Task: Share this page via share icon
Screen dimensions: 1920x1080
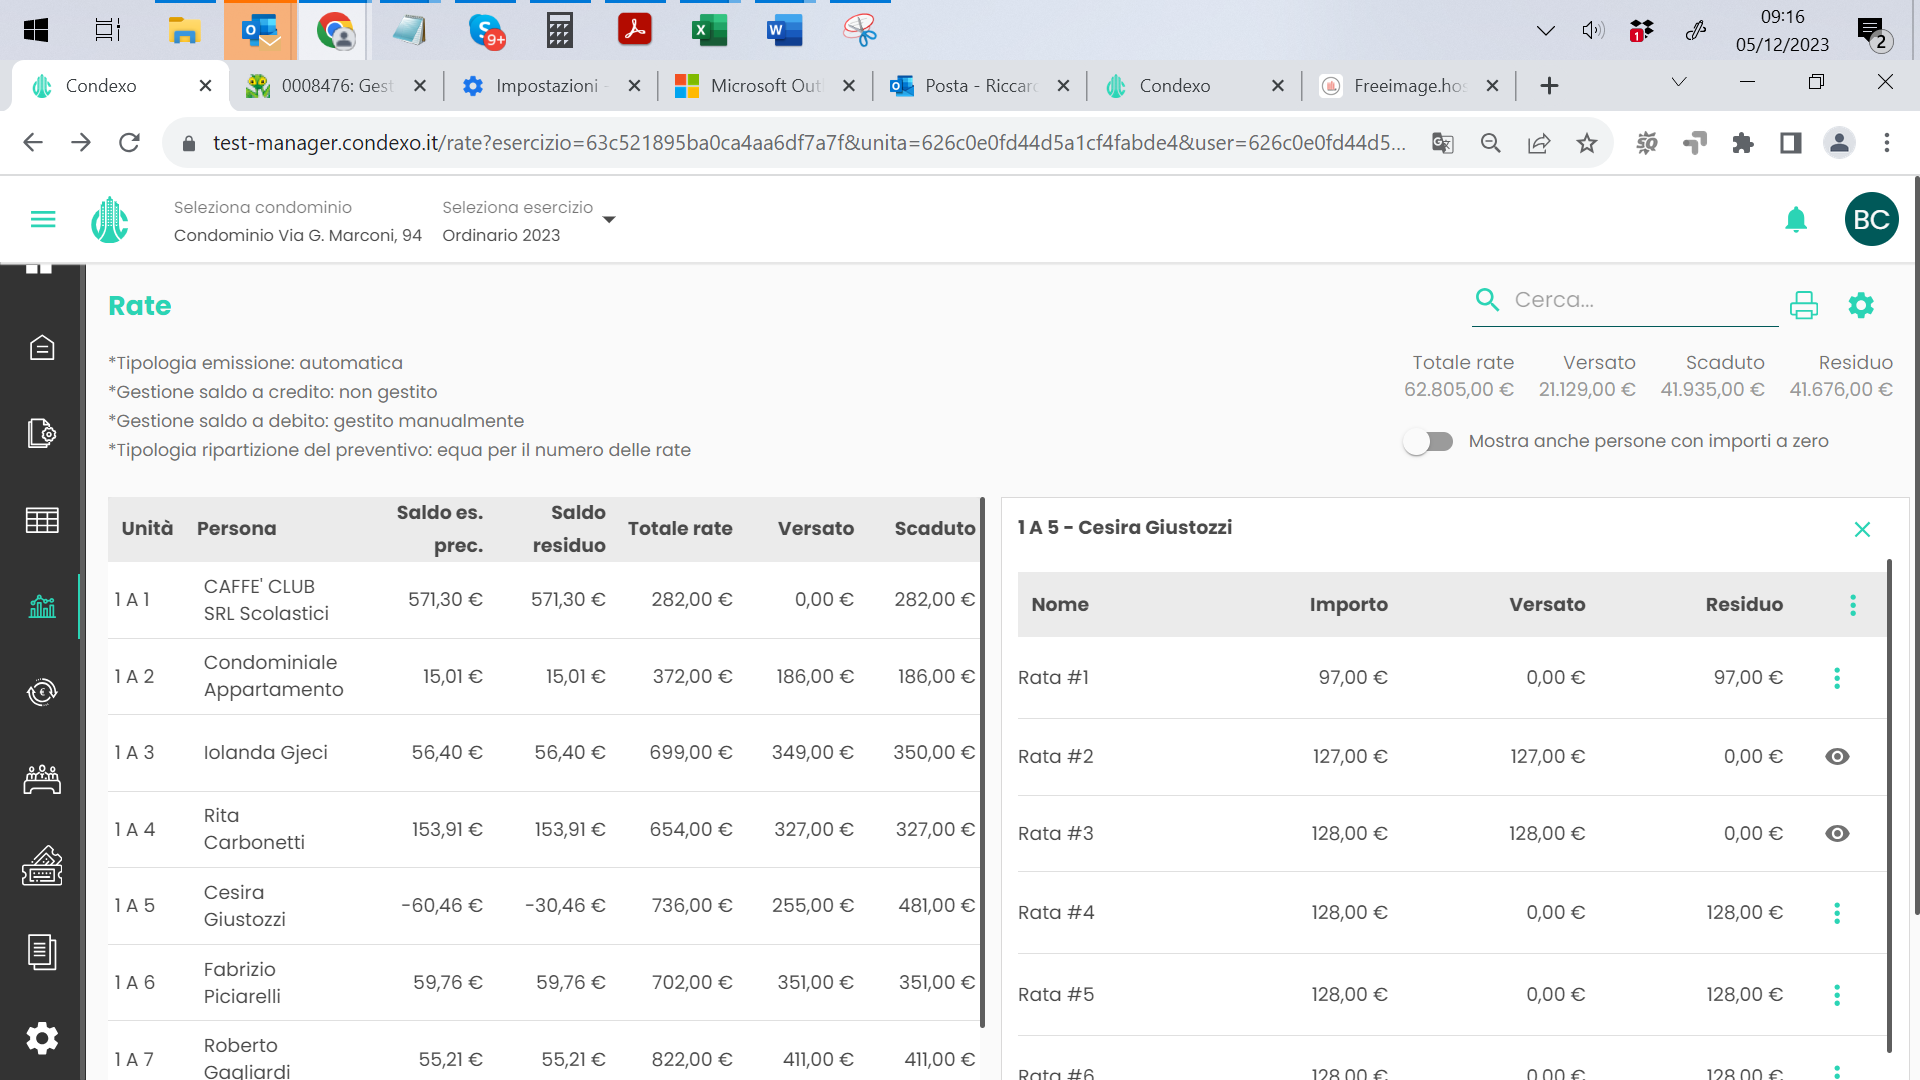Action: 1539,143
